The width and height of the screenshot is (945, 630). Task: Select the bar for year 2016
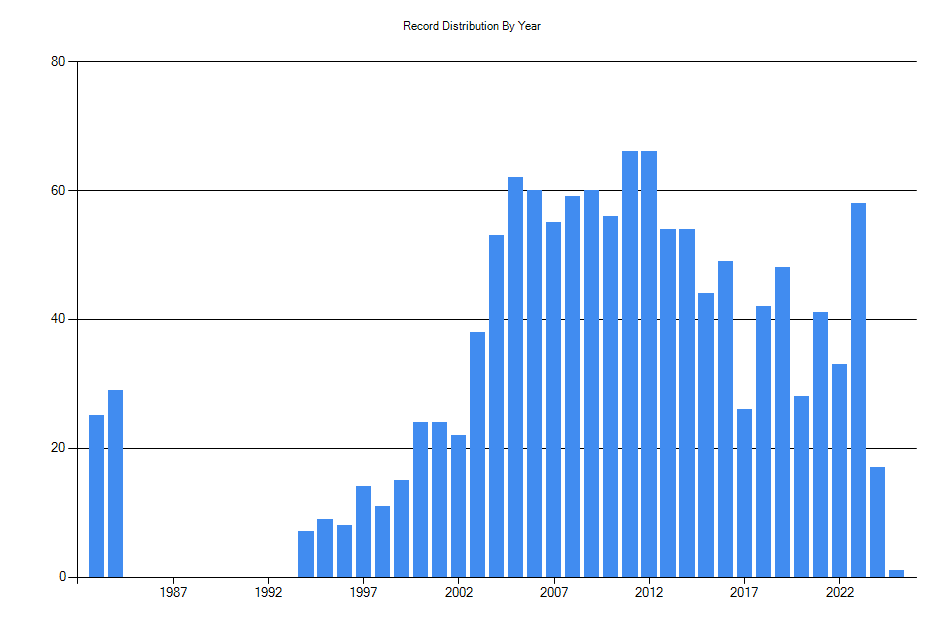[x=726, y=419]
